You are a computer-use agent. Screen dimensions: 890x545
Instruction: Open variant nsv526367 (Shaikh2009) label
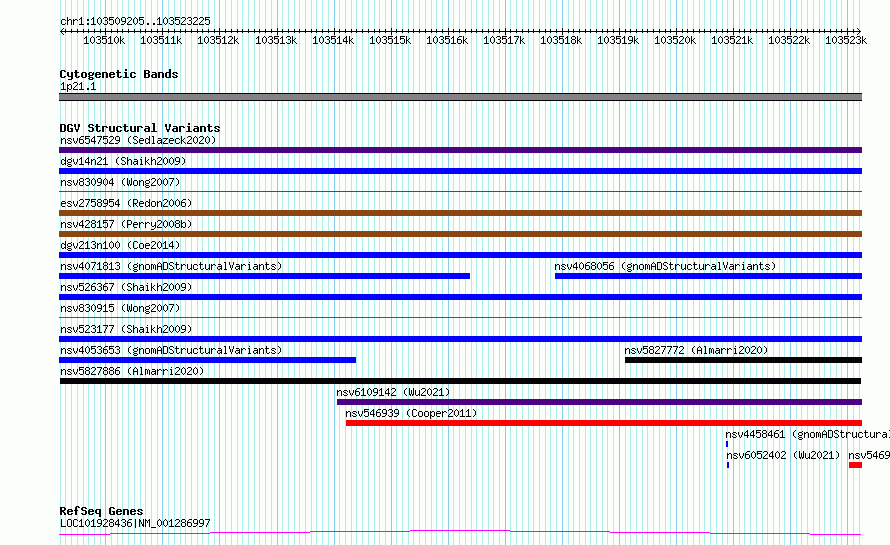click(x=126, y=287)
